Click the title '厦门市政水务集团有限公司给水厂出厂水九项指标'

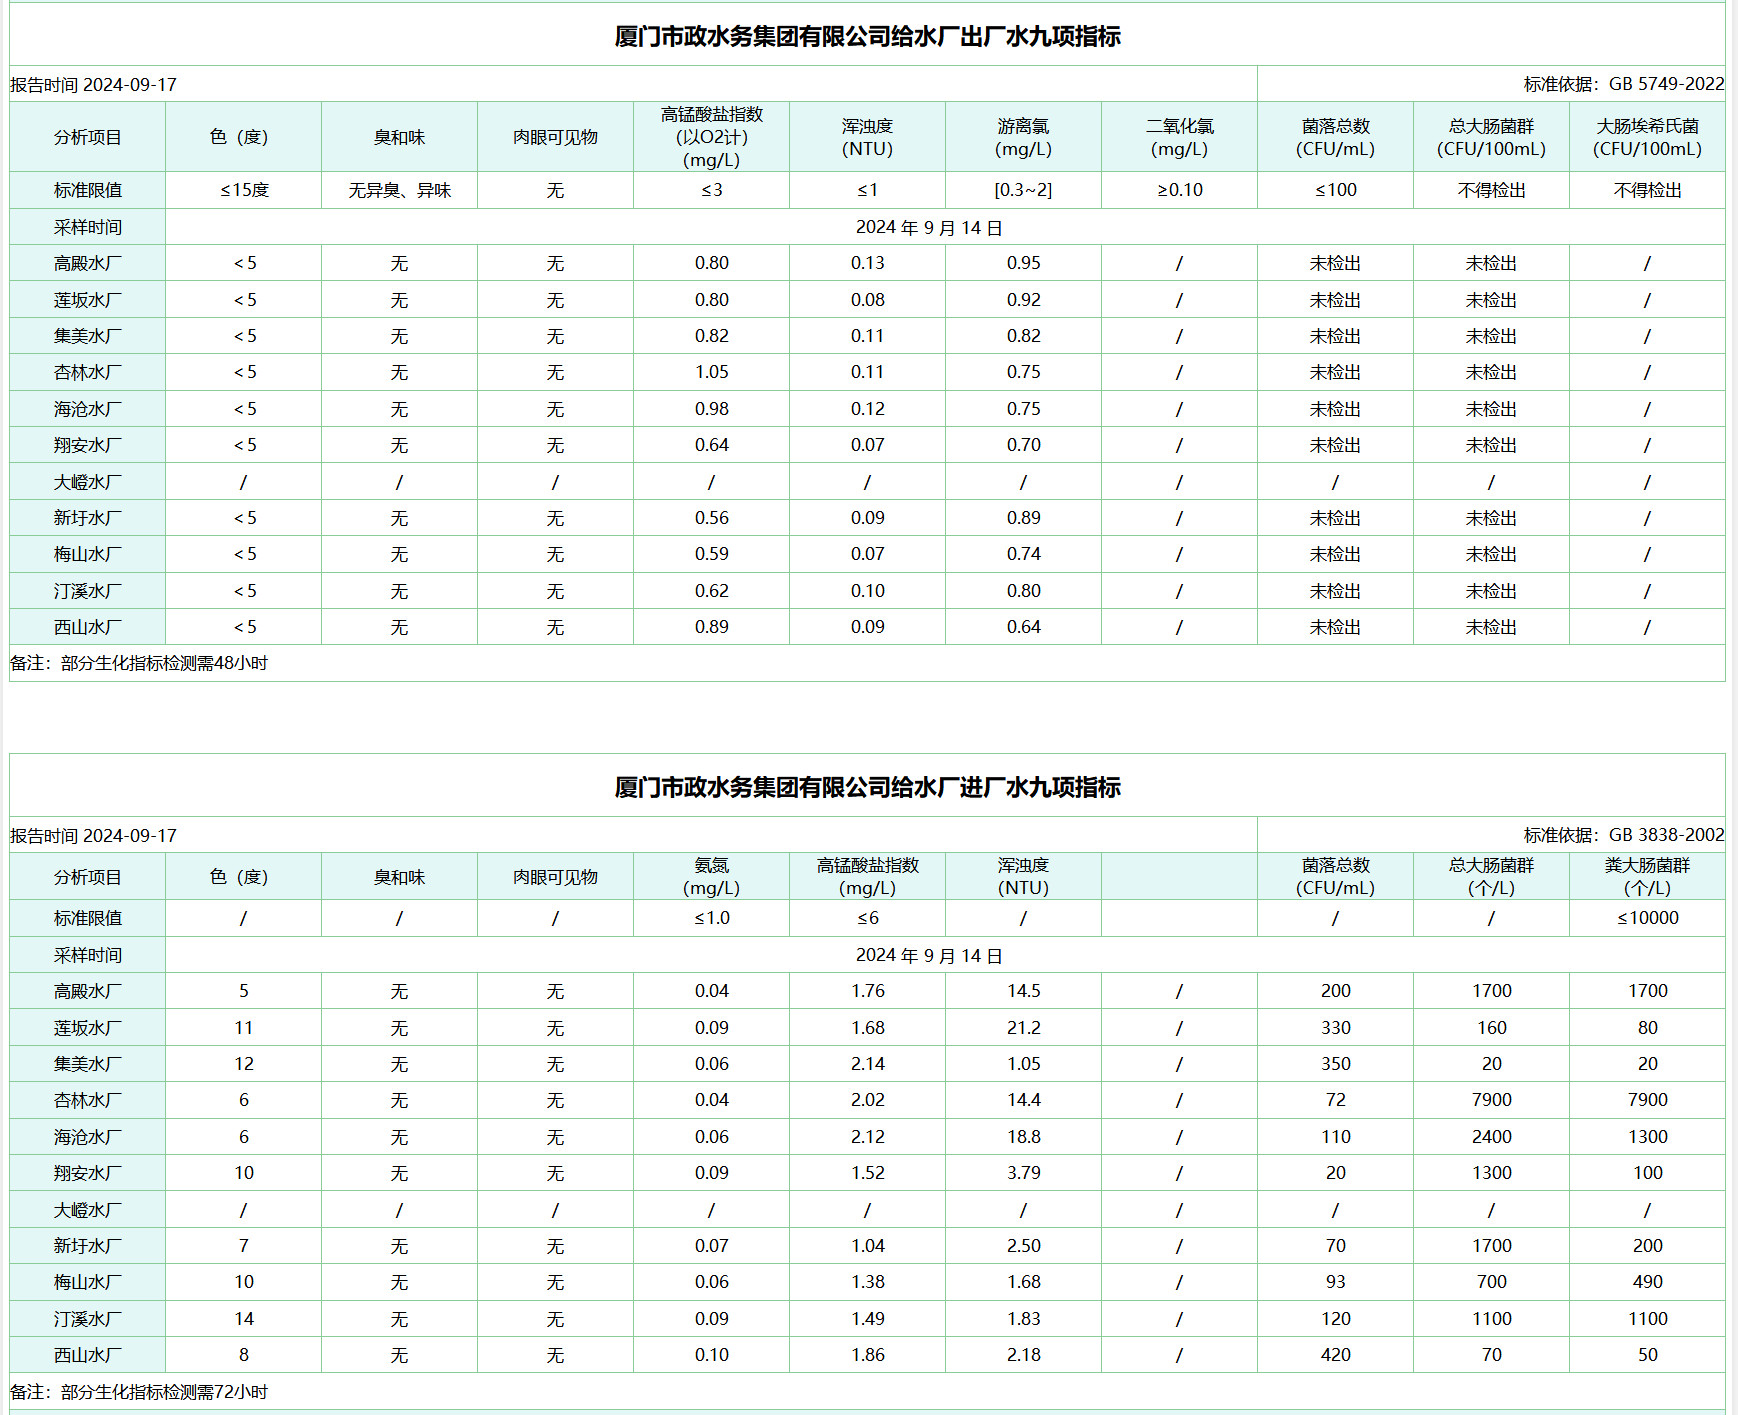(x=867, y=37)
